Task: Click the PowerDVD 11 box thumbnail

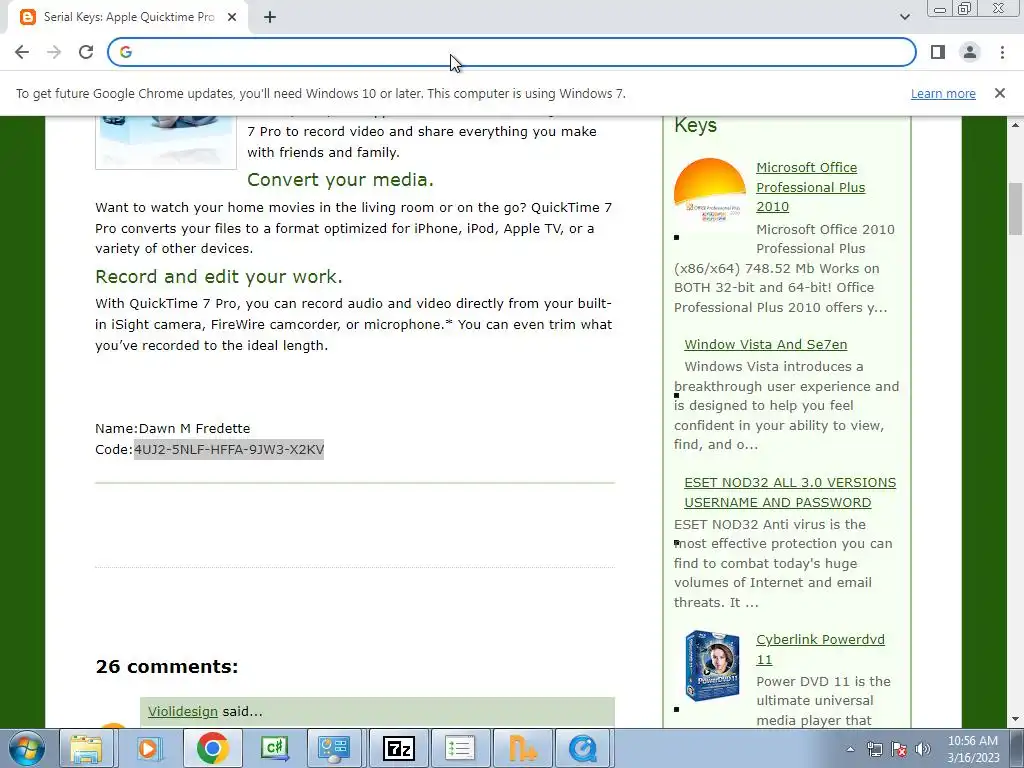Action: pos(712,665)
